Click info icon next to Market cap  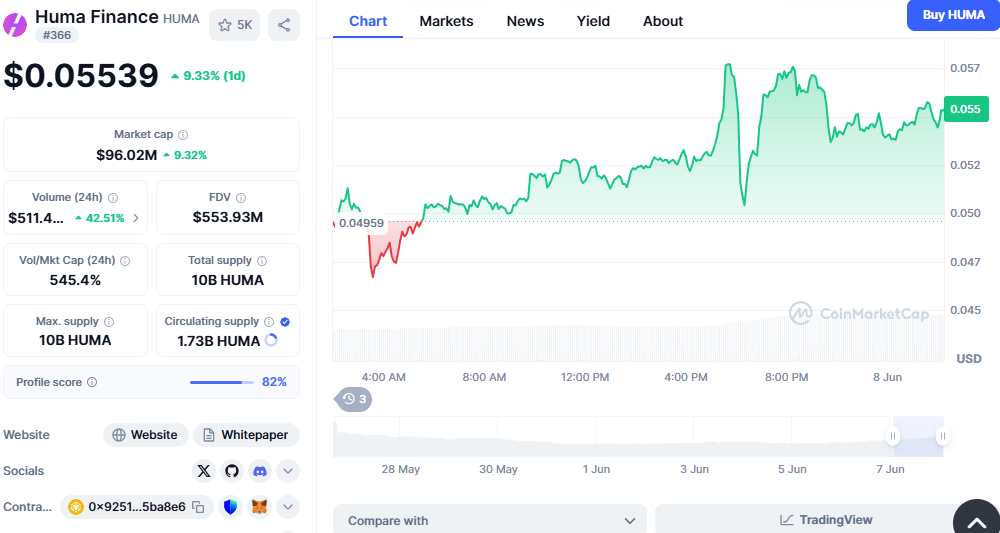[183, 135]
